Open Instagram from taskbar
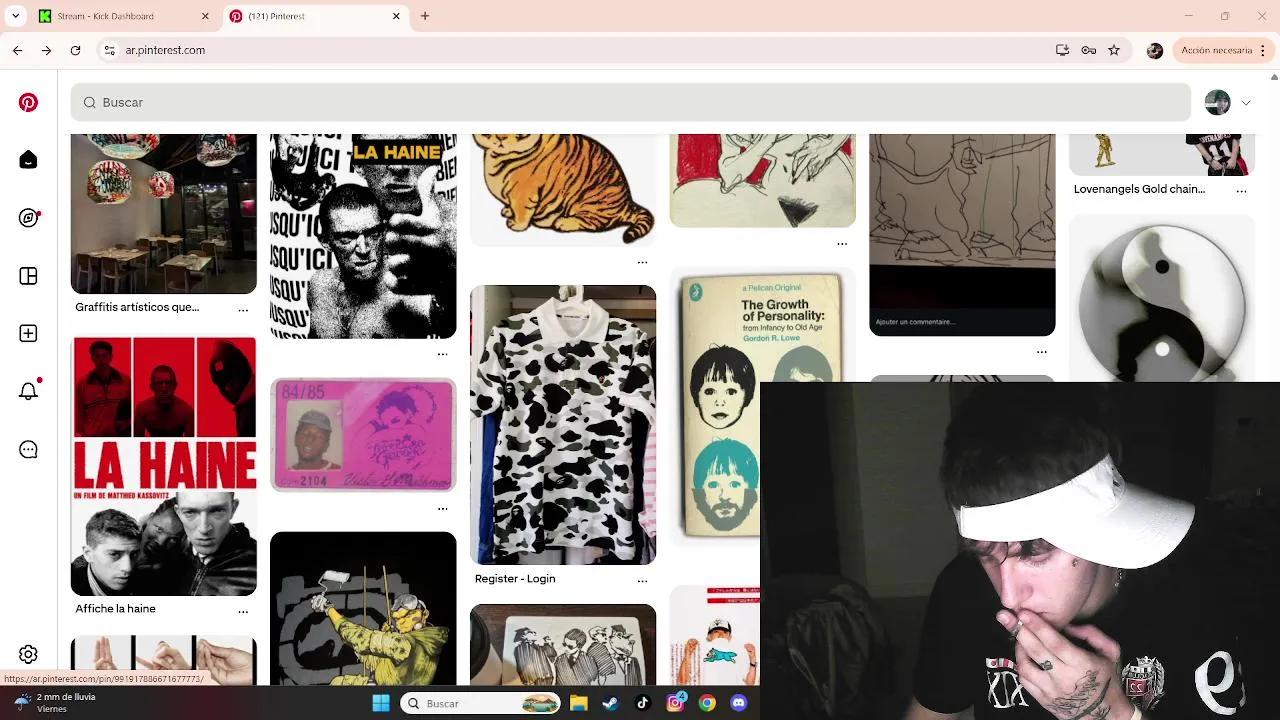Screen dimensions: 1280x720 [x=675, y=703]
